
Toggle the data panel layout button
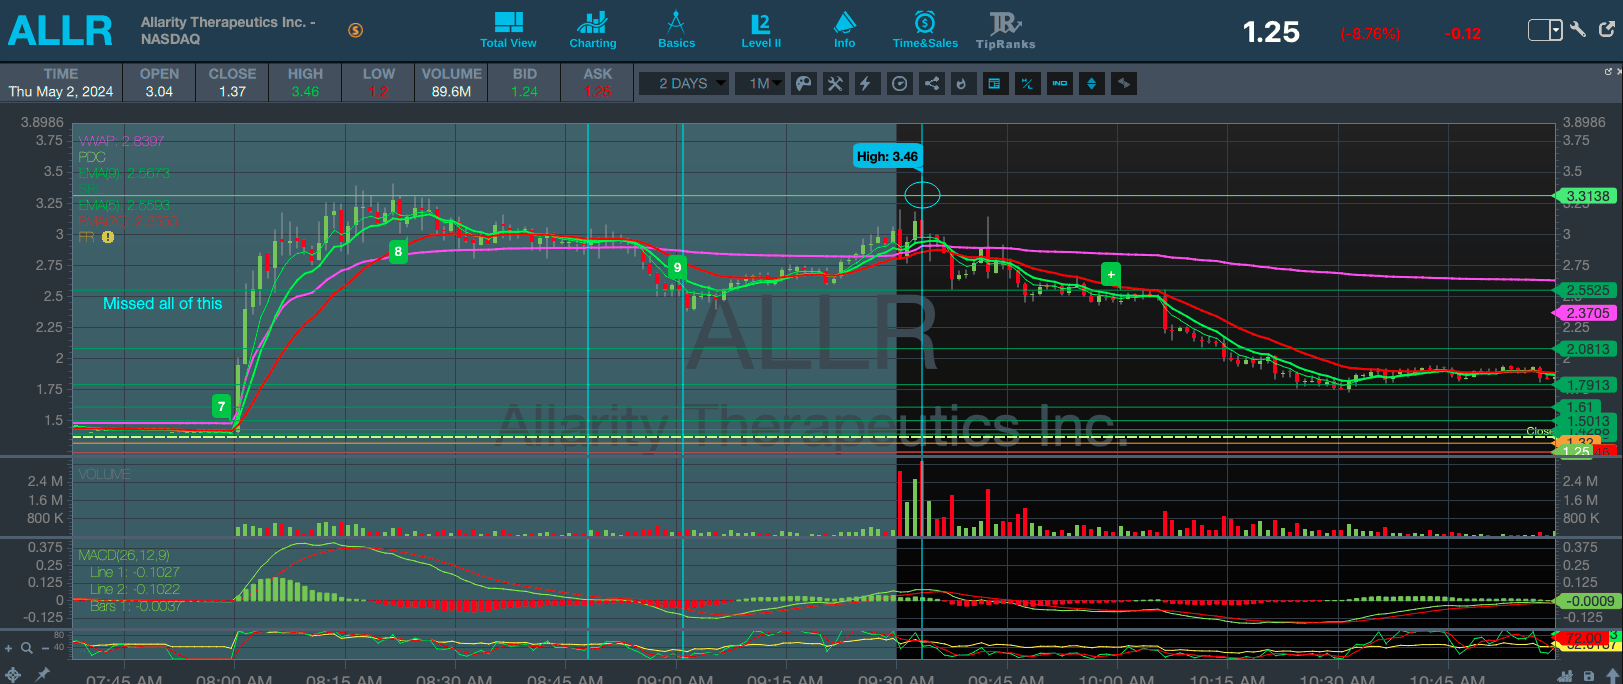[x=994, y=84]
